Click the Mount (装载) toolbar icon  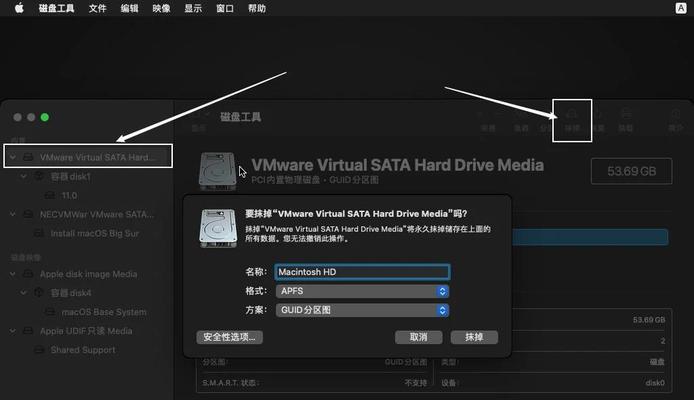pos(625,120)
